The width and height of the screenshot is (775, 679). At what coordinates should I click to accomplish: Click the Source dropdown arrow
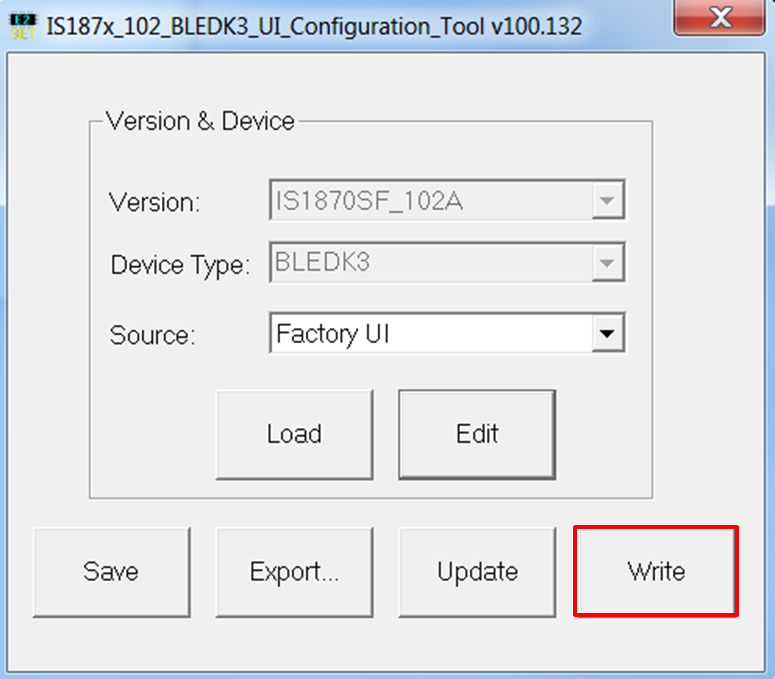coord(606,333)
